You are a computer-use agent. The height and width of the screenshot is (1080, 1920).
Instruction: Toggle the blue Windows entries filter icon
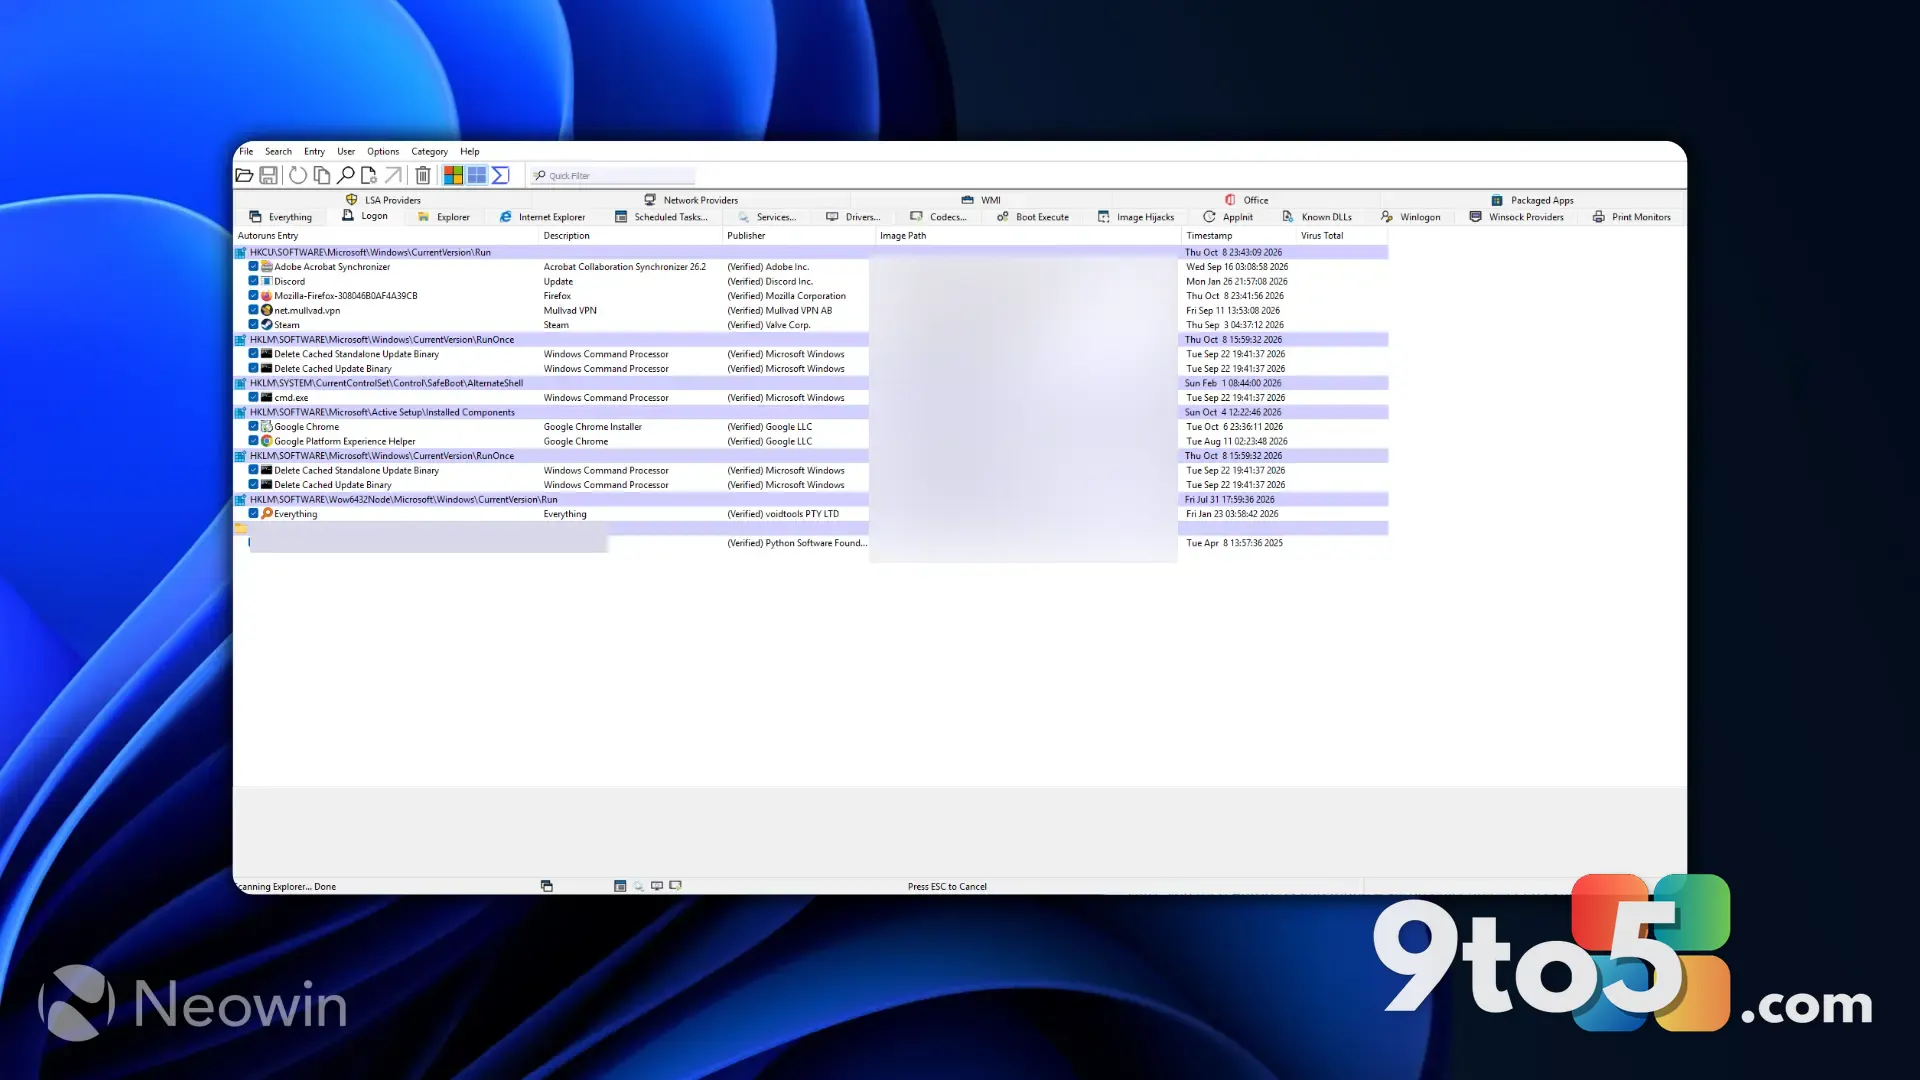[477, 175]
